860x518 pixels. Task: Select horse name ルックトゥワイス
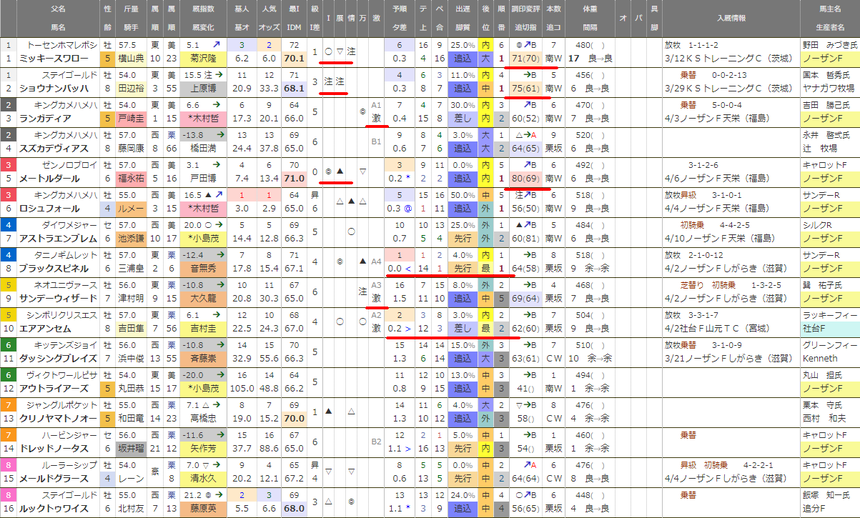point(54,508)
